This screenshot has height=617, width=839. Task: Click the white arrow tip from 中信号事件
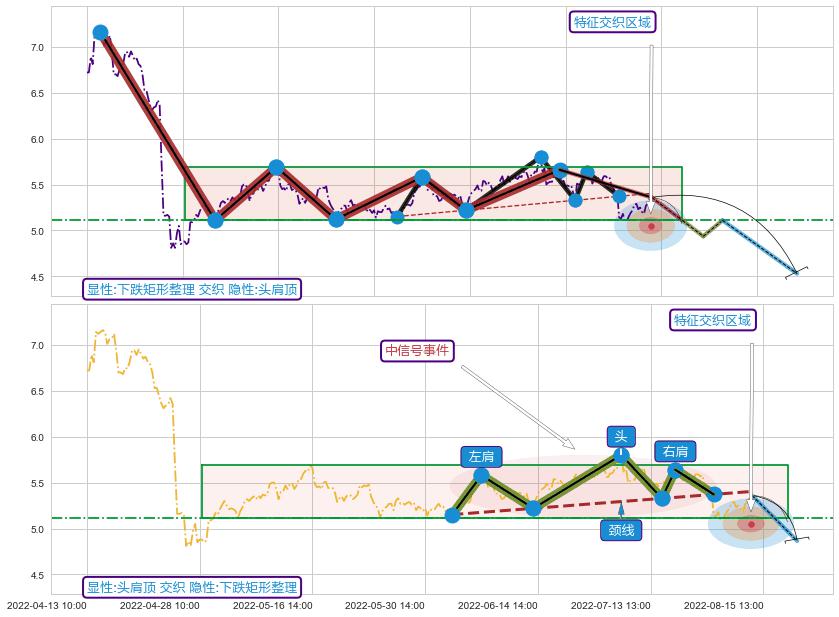coord(572,446)
